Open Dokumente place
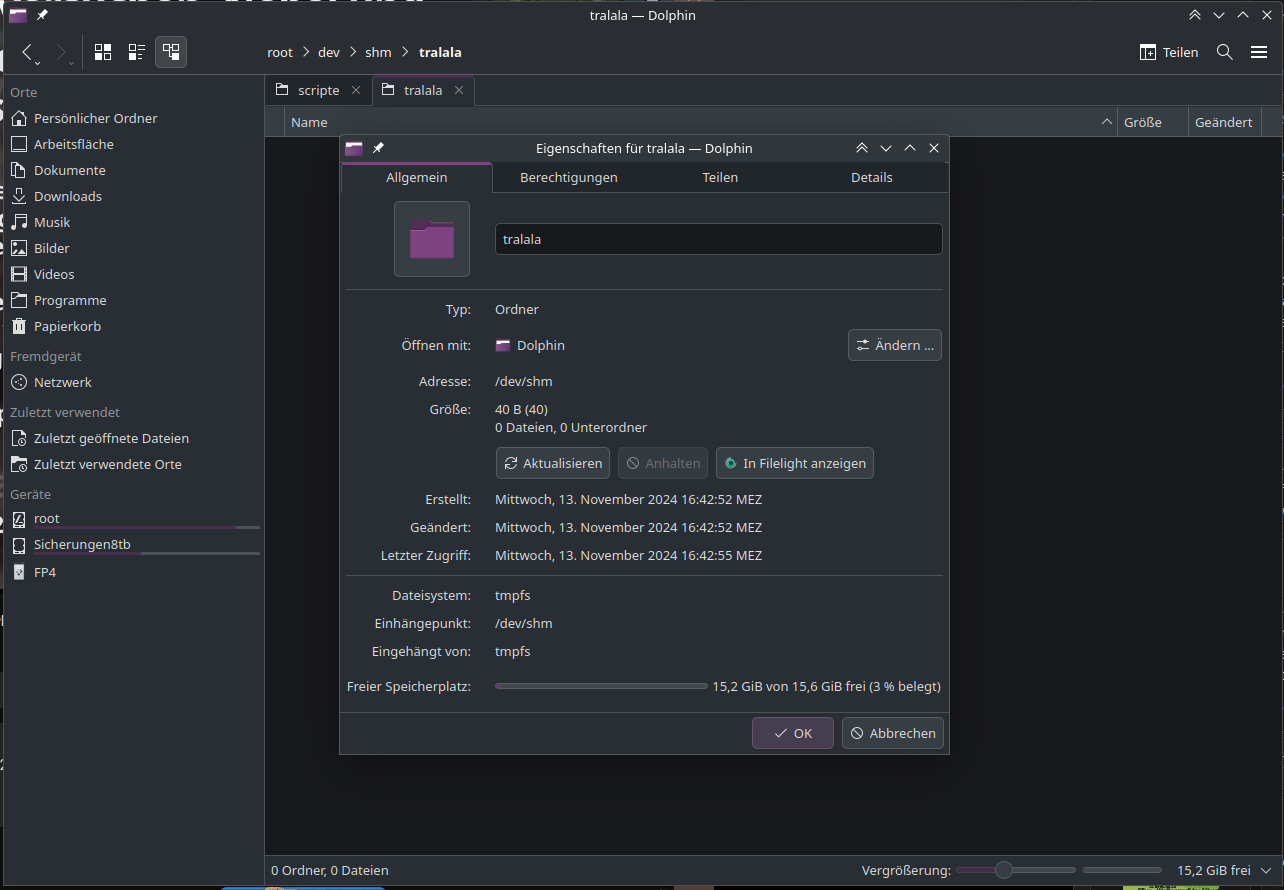 pos(133,170)
